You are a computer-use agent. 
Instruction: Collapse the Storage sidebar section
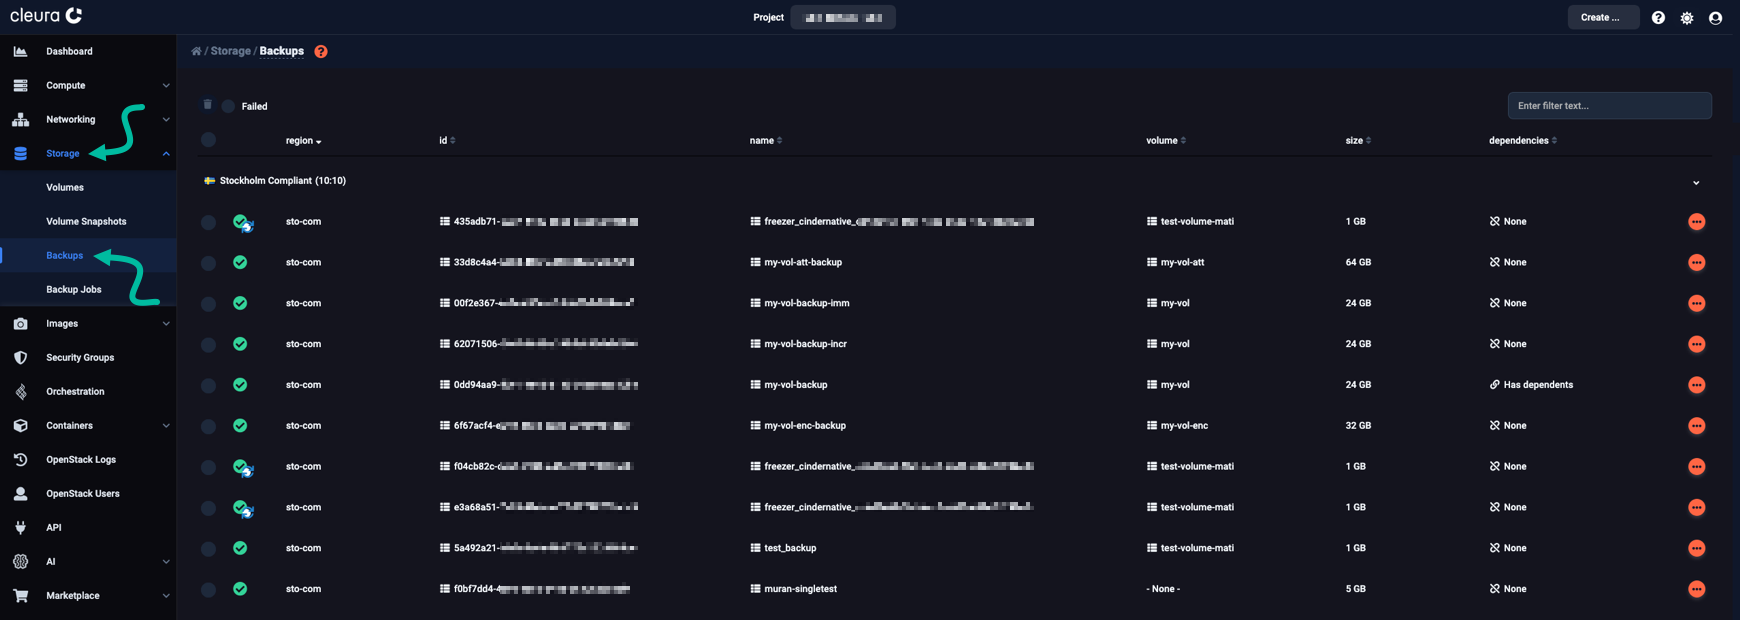pyautogui.click(x=166, y=154)
